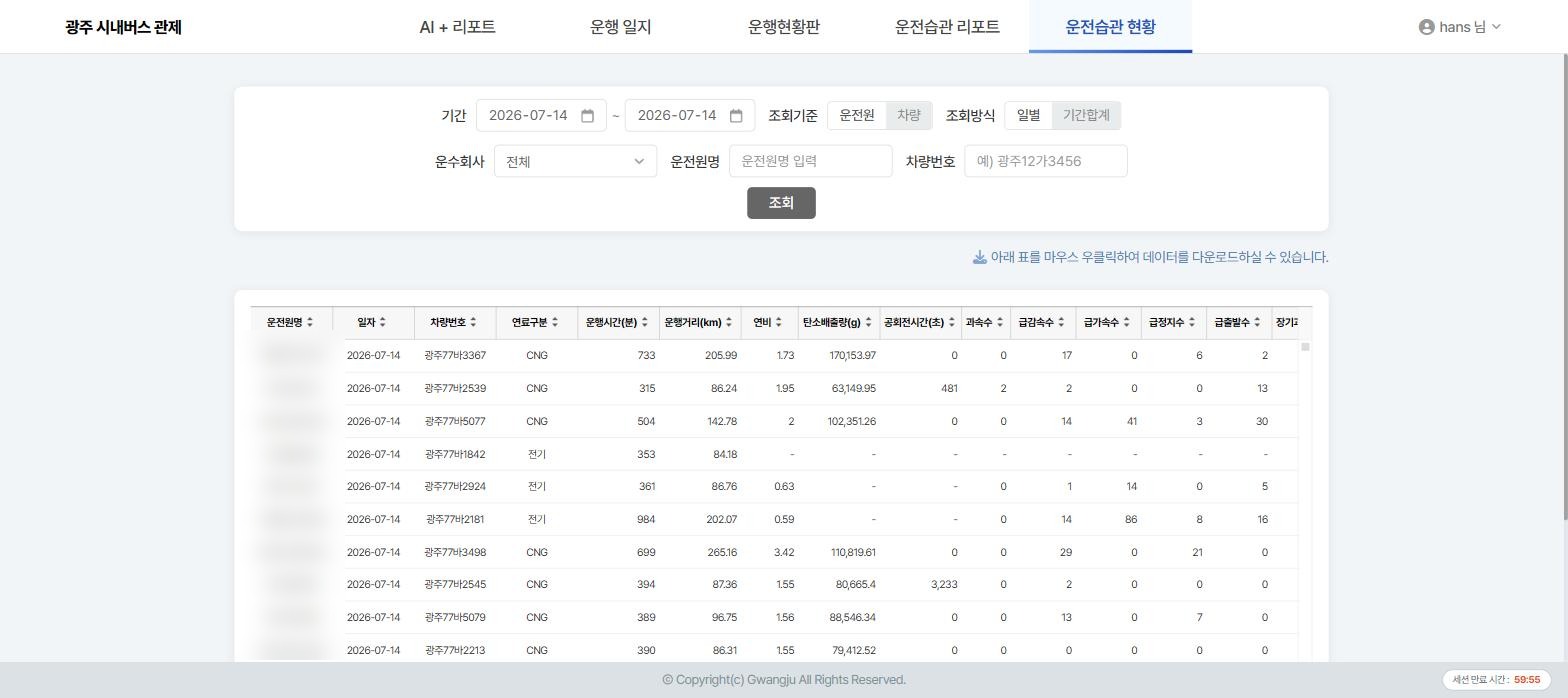The height and width of the screenshot is (698, 1568).
Task: Click vehicle number 광주77바5079
Action: (x=455, y=618)
